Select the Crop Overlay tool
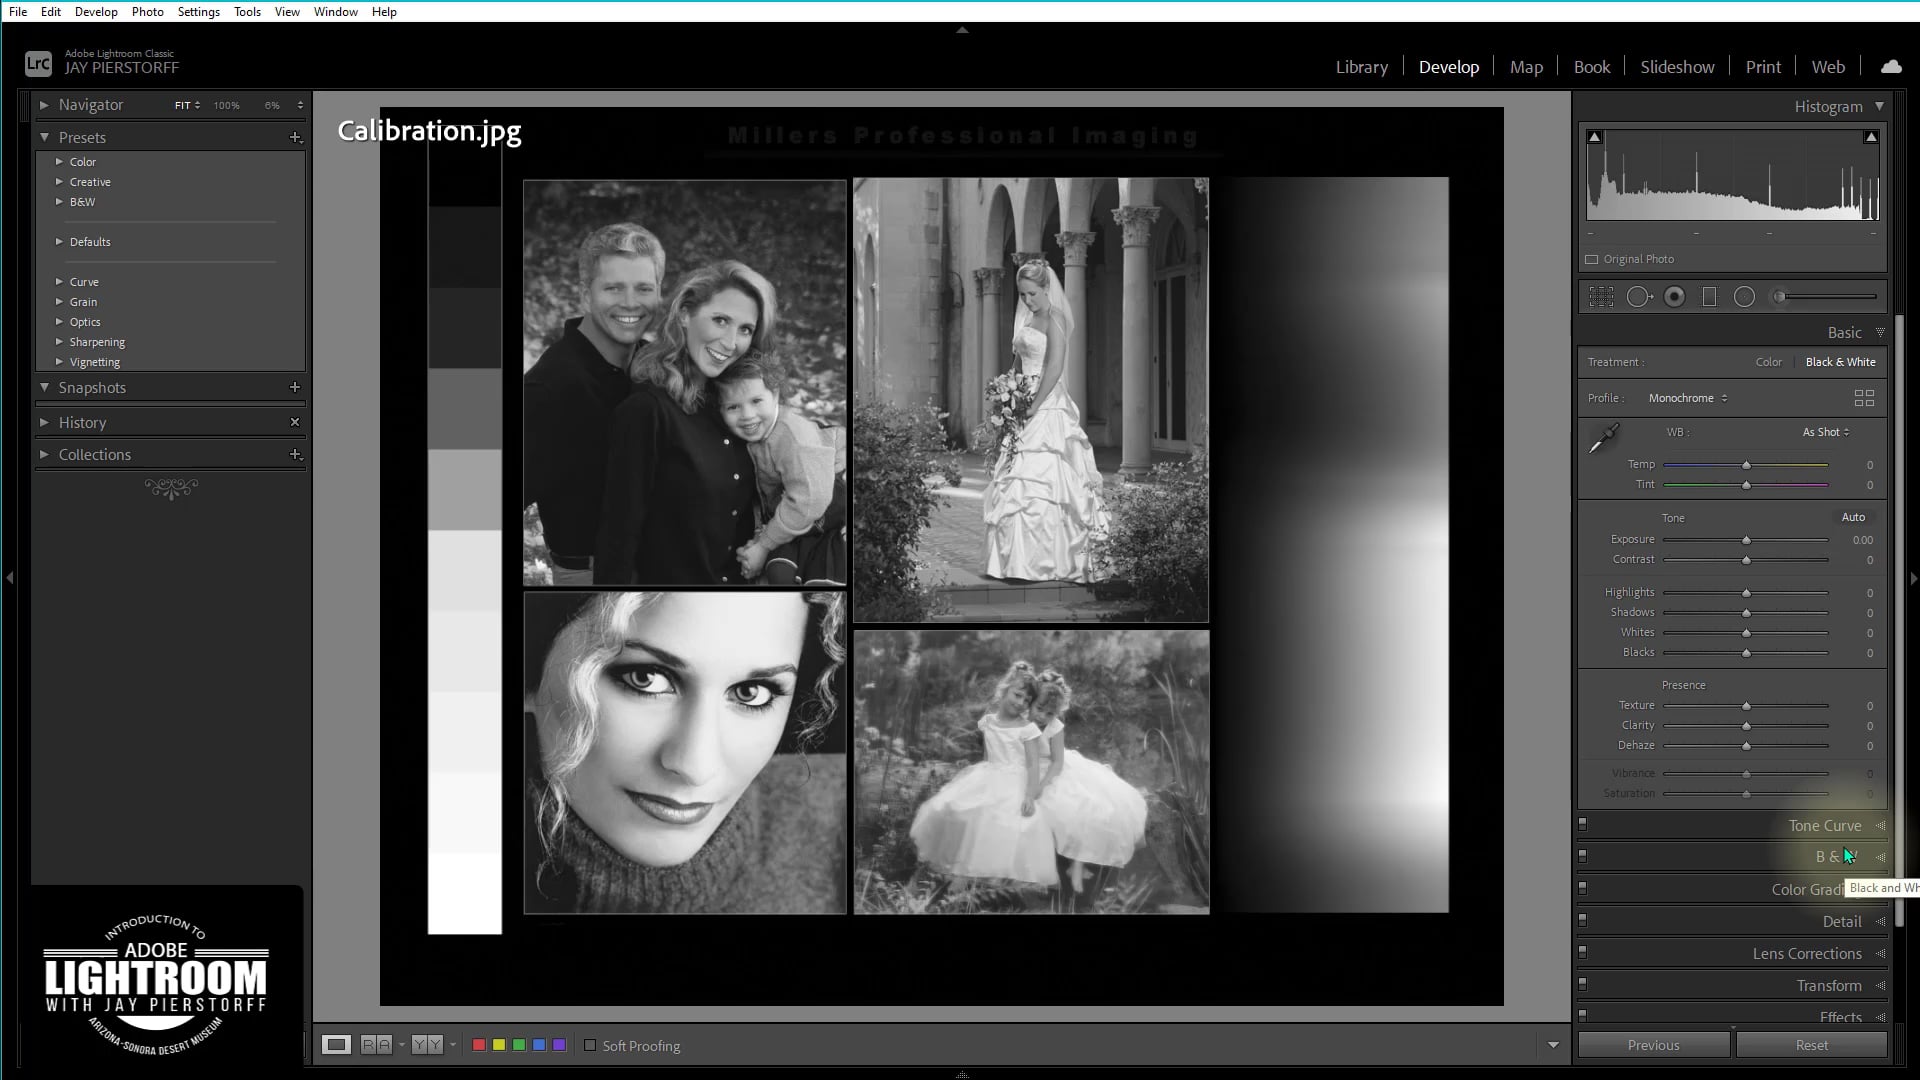1920x1080 pixels. (x=1602, y=296)
